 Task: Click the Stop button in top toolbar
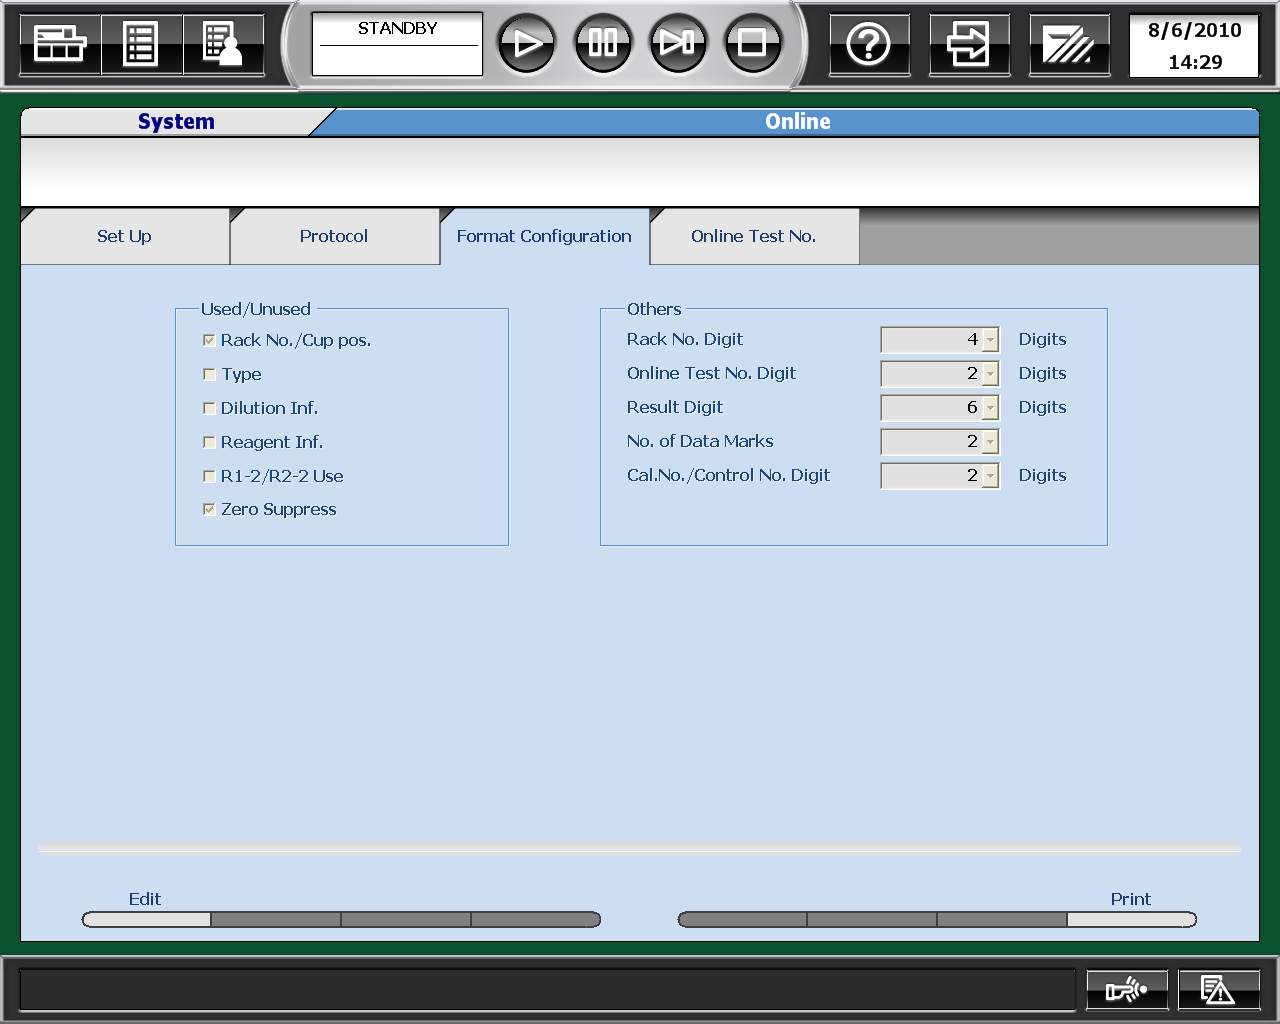click(x=752, y=43)
